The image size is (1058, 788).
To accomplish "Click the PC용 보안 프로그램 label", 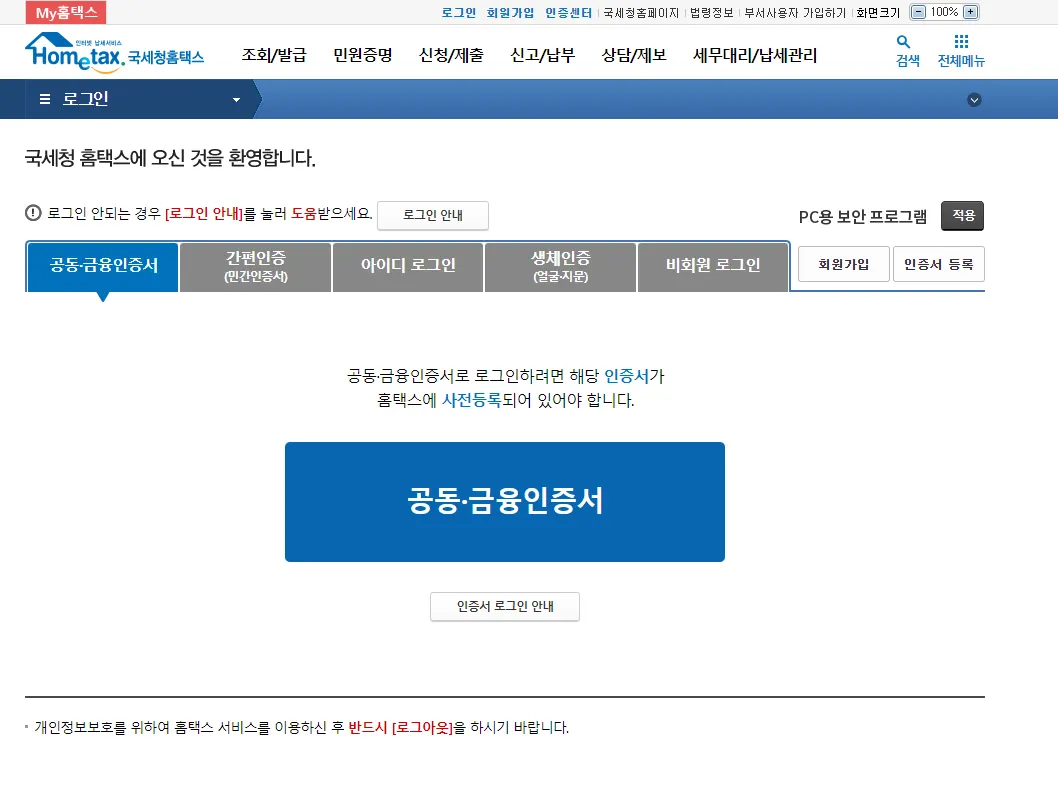I will tap(862, 217).
